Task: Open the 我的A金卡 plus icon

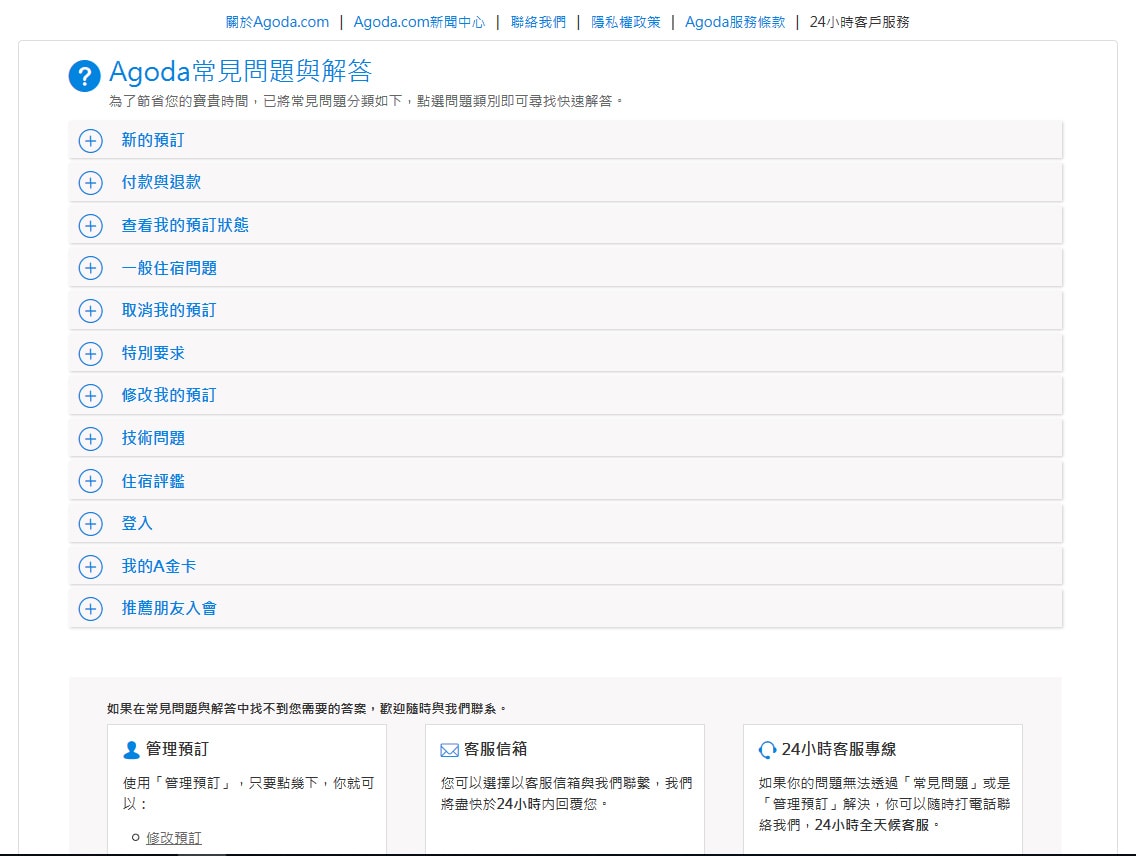Action: [91, 566]
